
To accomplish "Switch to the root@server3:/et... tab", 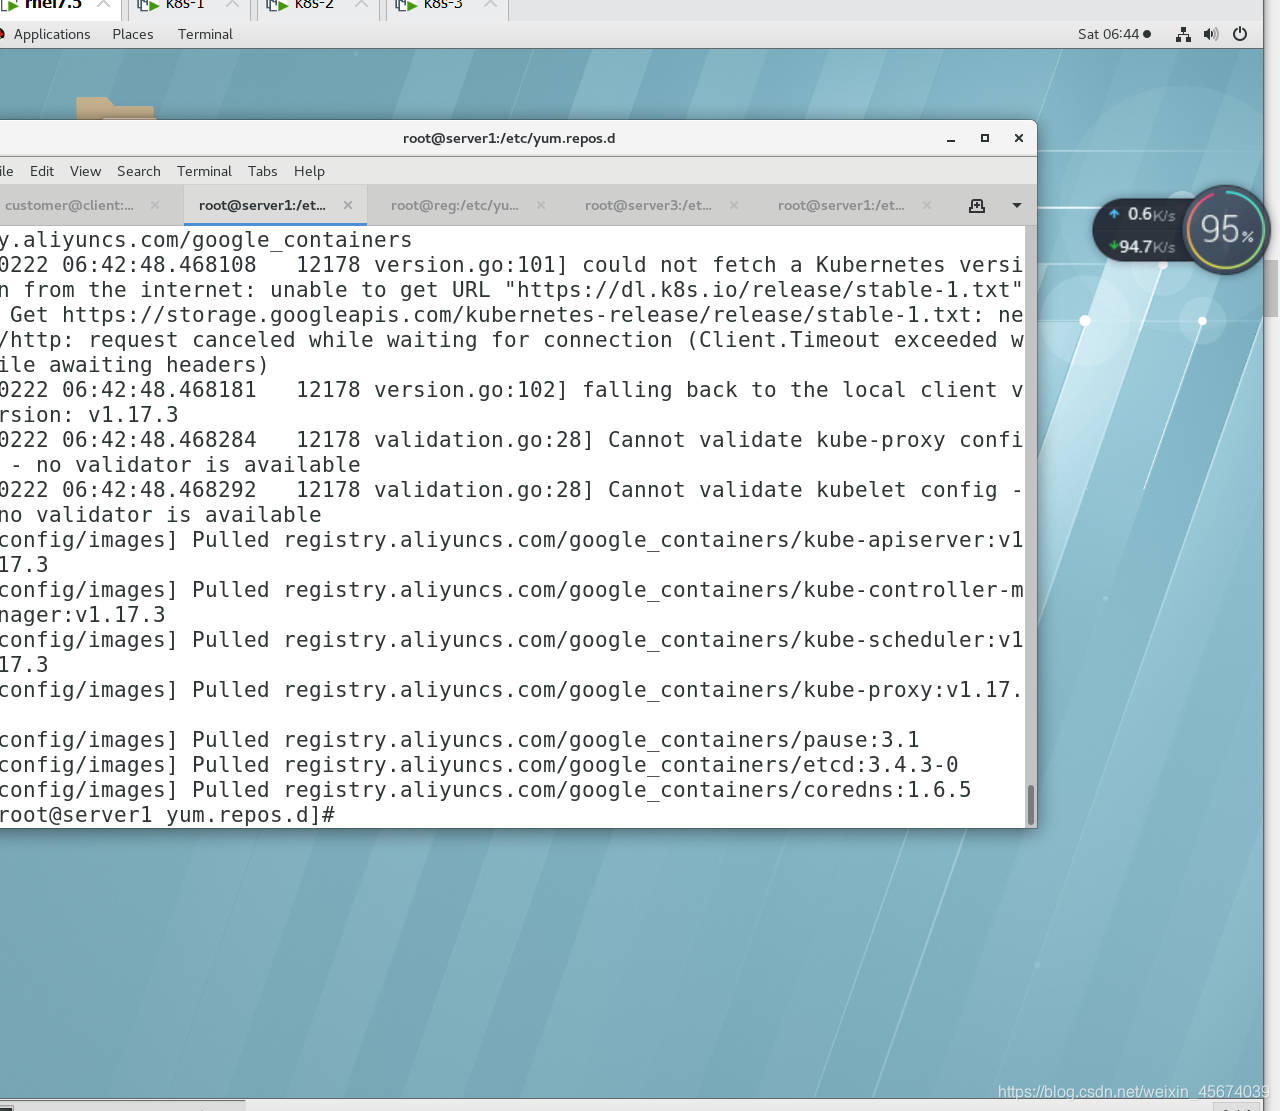I will [648, 205].
